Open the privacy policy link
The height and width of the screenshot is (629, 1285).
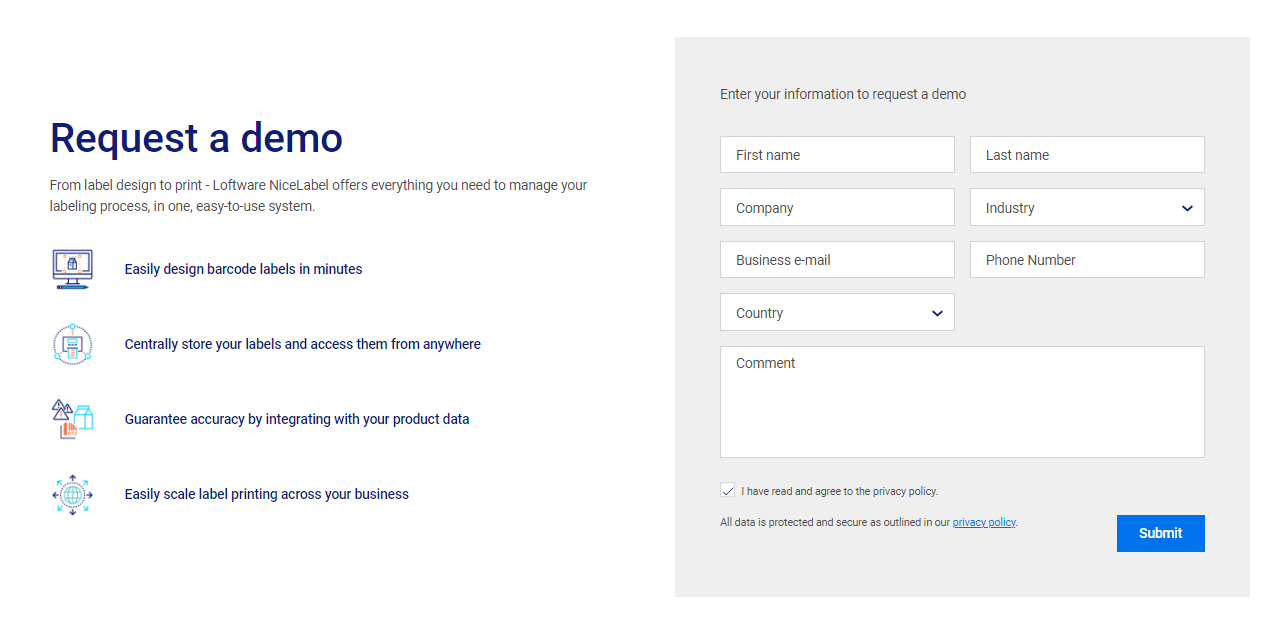(984, 522)
